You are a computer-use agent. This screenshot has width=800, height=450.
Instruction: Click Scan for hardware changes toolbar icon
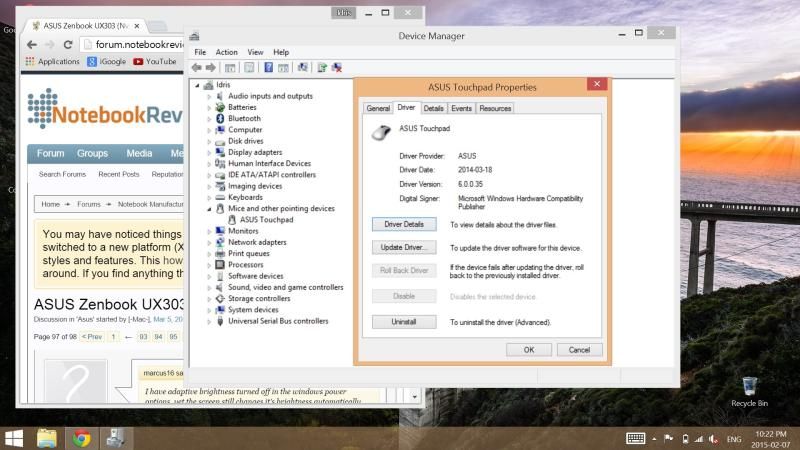(303, 67)
